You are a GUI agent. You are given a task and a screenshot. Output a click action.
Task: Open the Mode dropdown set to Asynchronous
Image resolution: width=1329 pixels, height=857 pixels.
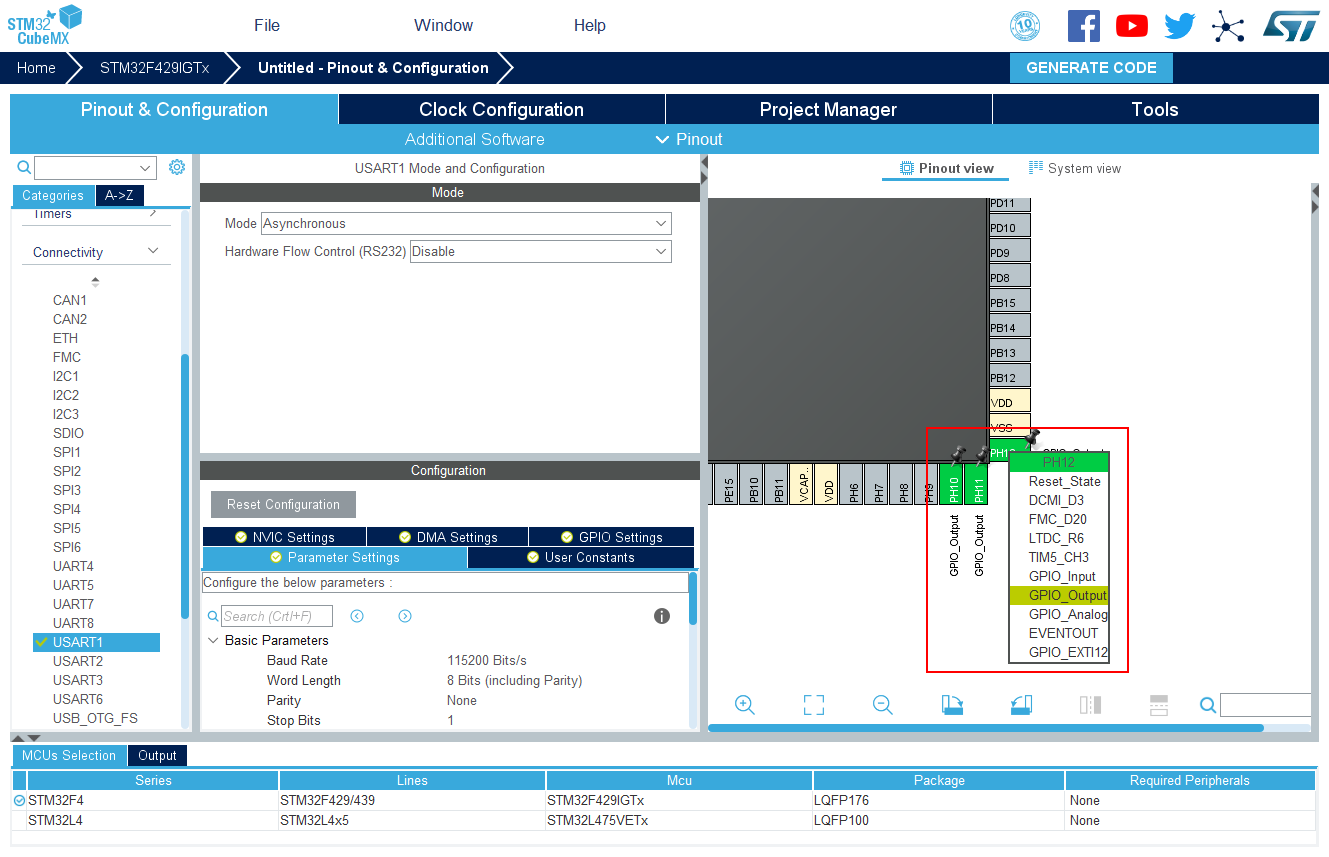coord(466,224)
